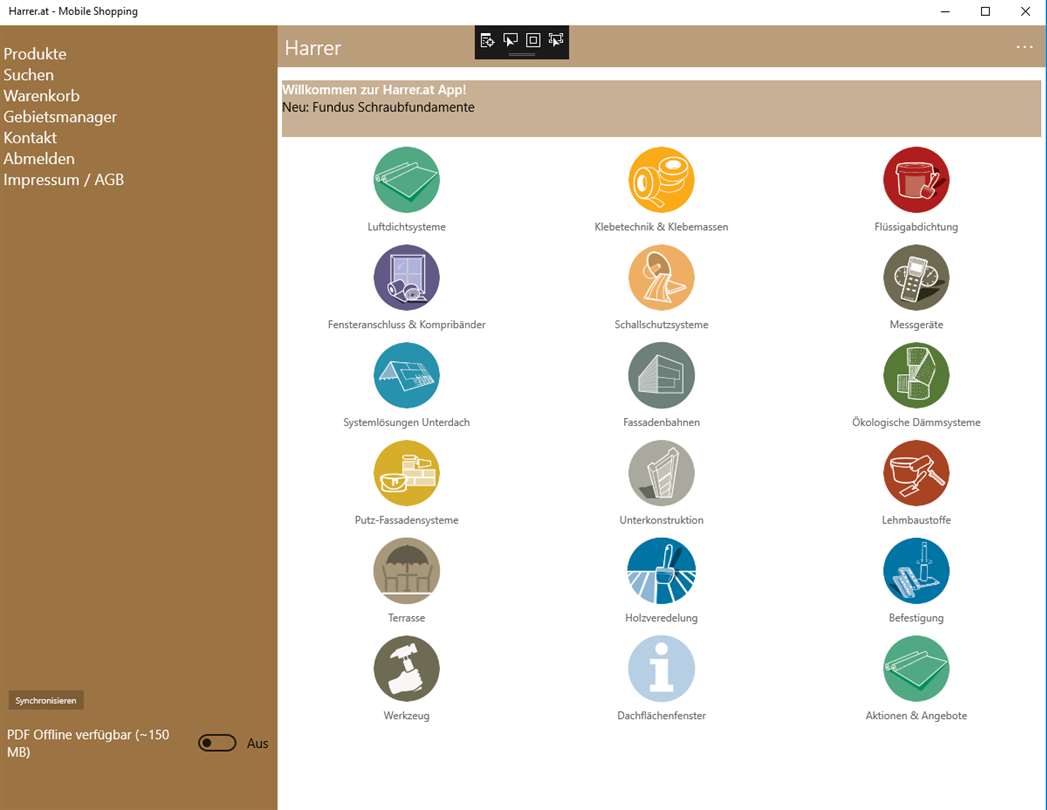Screen dimensions: 1047x810
Task: Select Gebietsmanager in the sidebar
Action: pyautogui.click(x=60, y=117)
